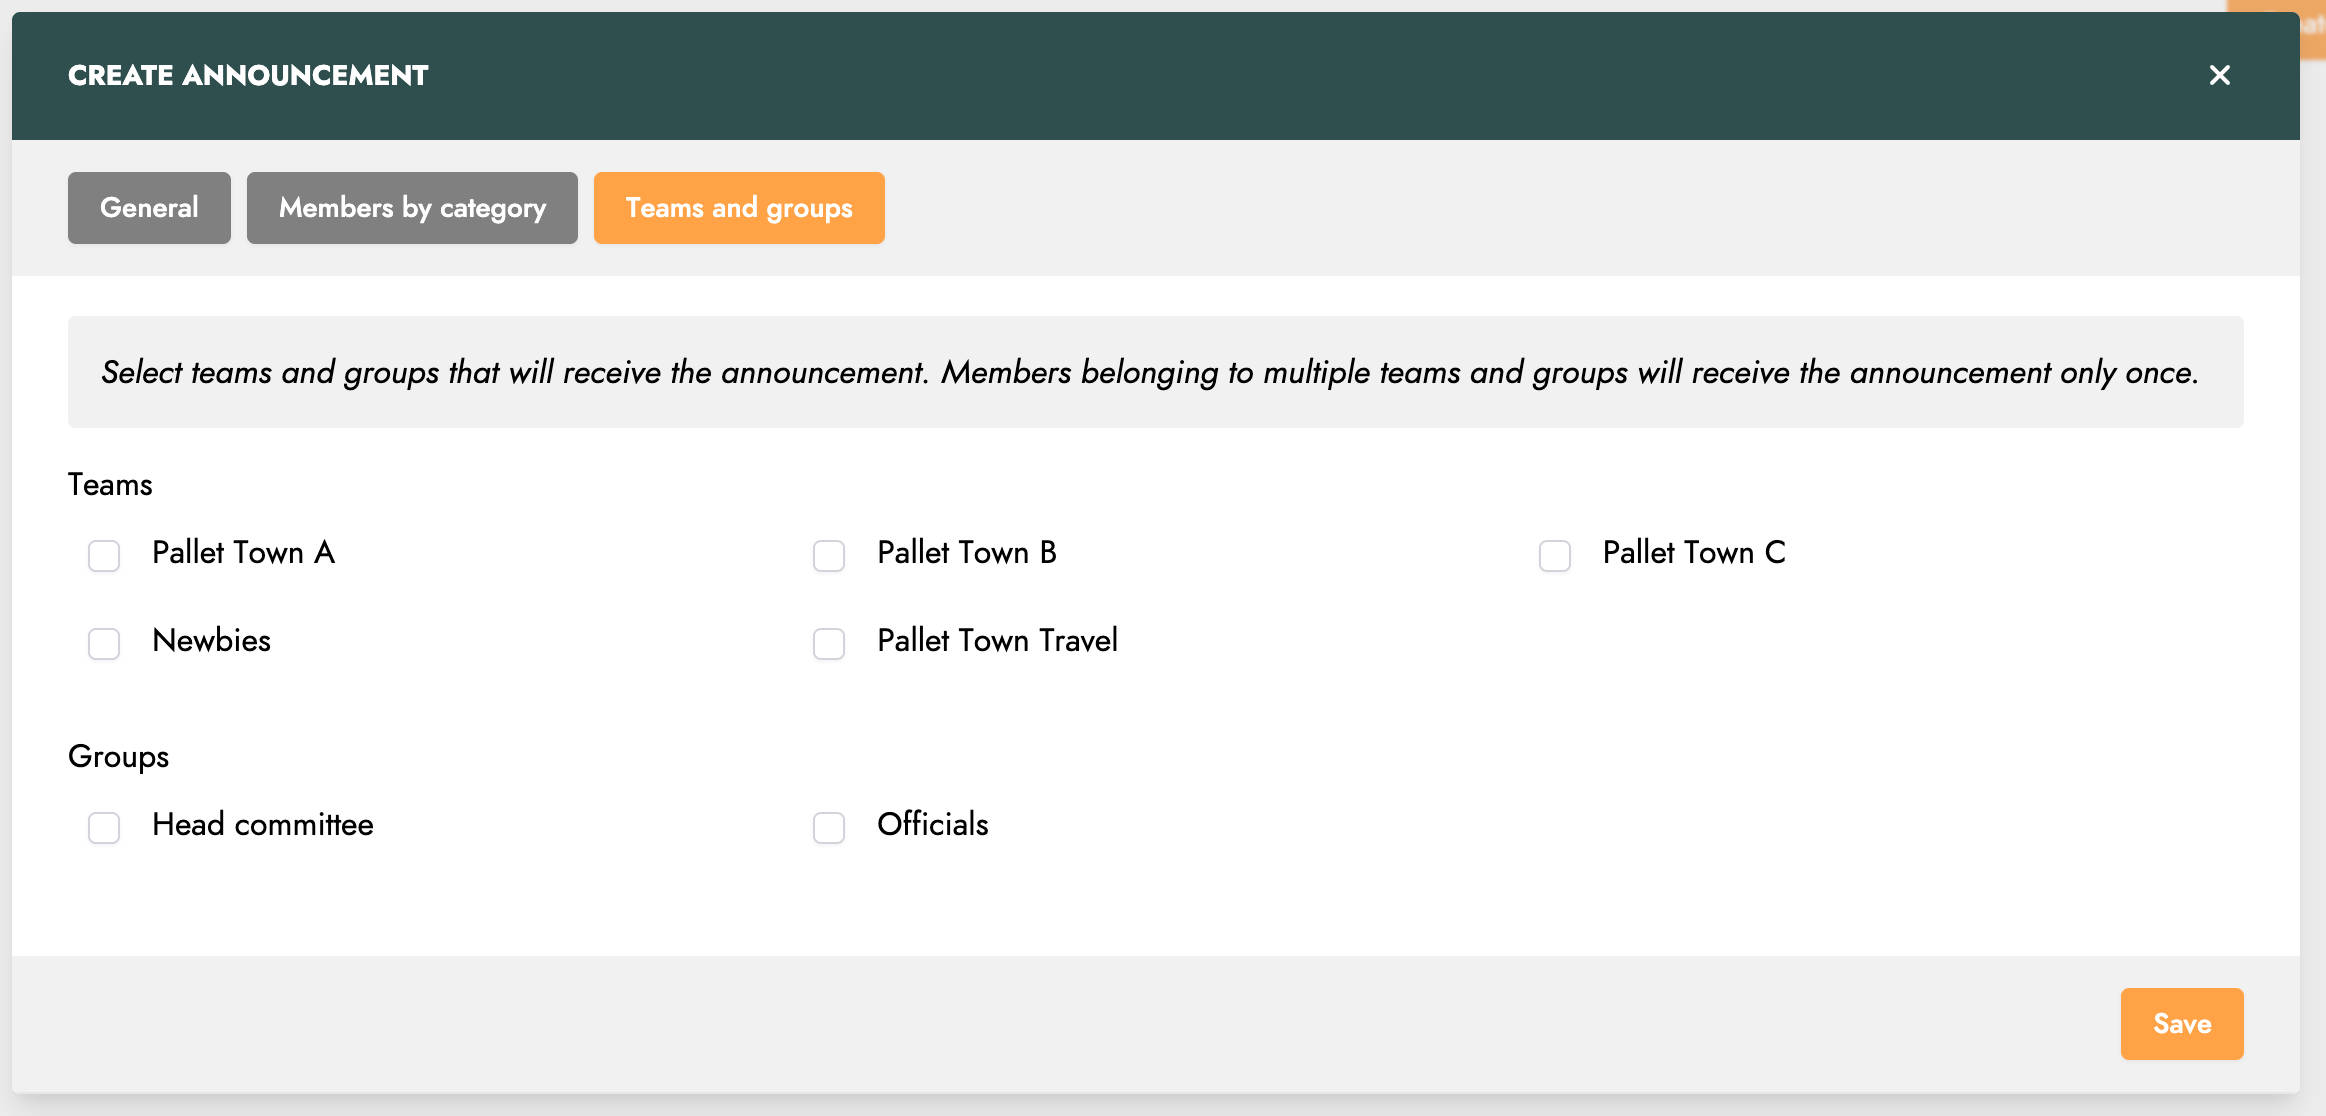Open the Members by category tab

click(412, 208)
